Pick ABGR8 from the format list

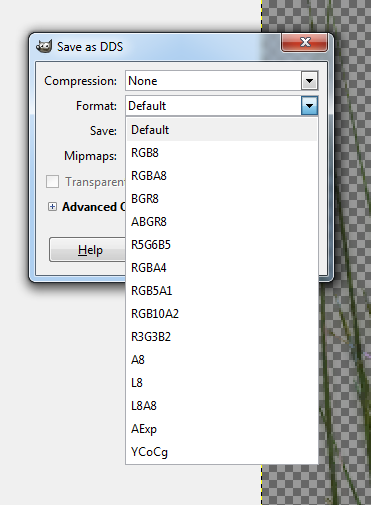222,222
